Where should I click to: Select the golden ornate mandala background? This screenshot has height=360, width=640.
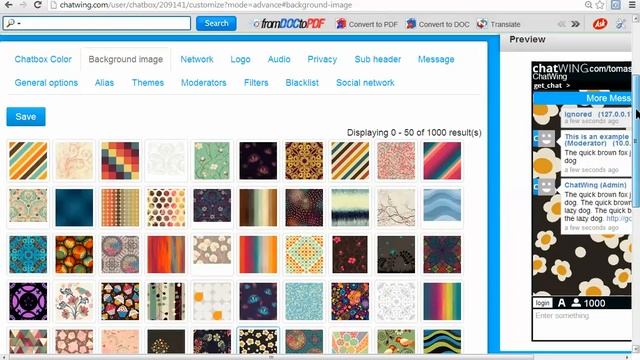pyautogui.click(x=304, y=161)
